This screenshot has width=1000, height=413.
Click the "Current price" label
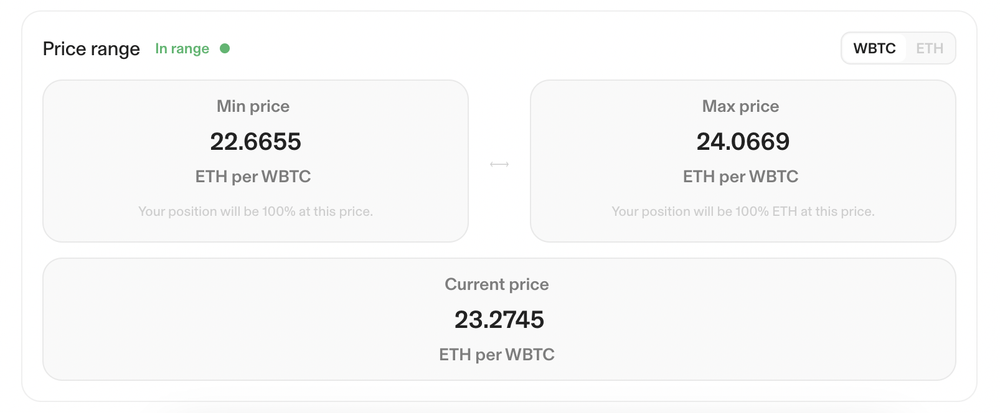click(x=497, y=284)
